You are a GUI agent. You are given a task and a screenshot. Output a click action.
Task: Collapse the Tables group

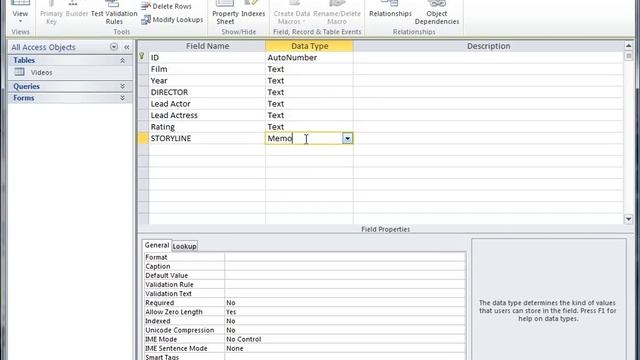tap(122, 60)
